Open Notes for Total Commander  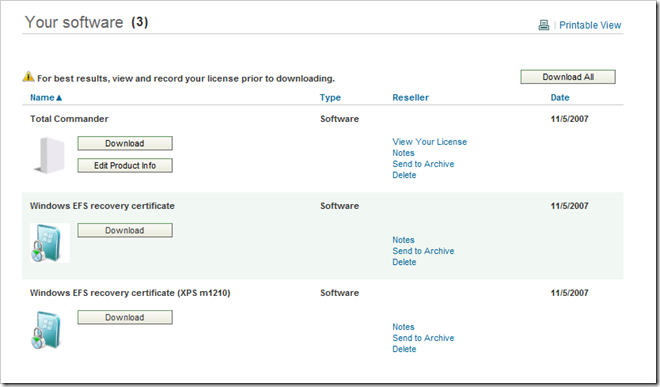(x=403, y=153)
